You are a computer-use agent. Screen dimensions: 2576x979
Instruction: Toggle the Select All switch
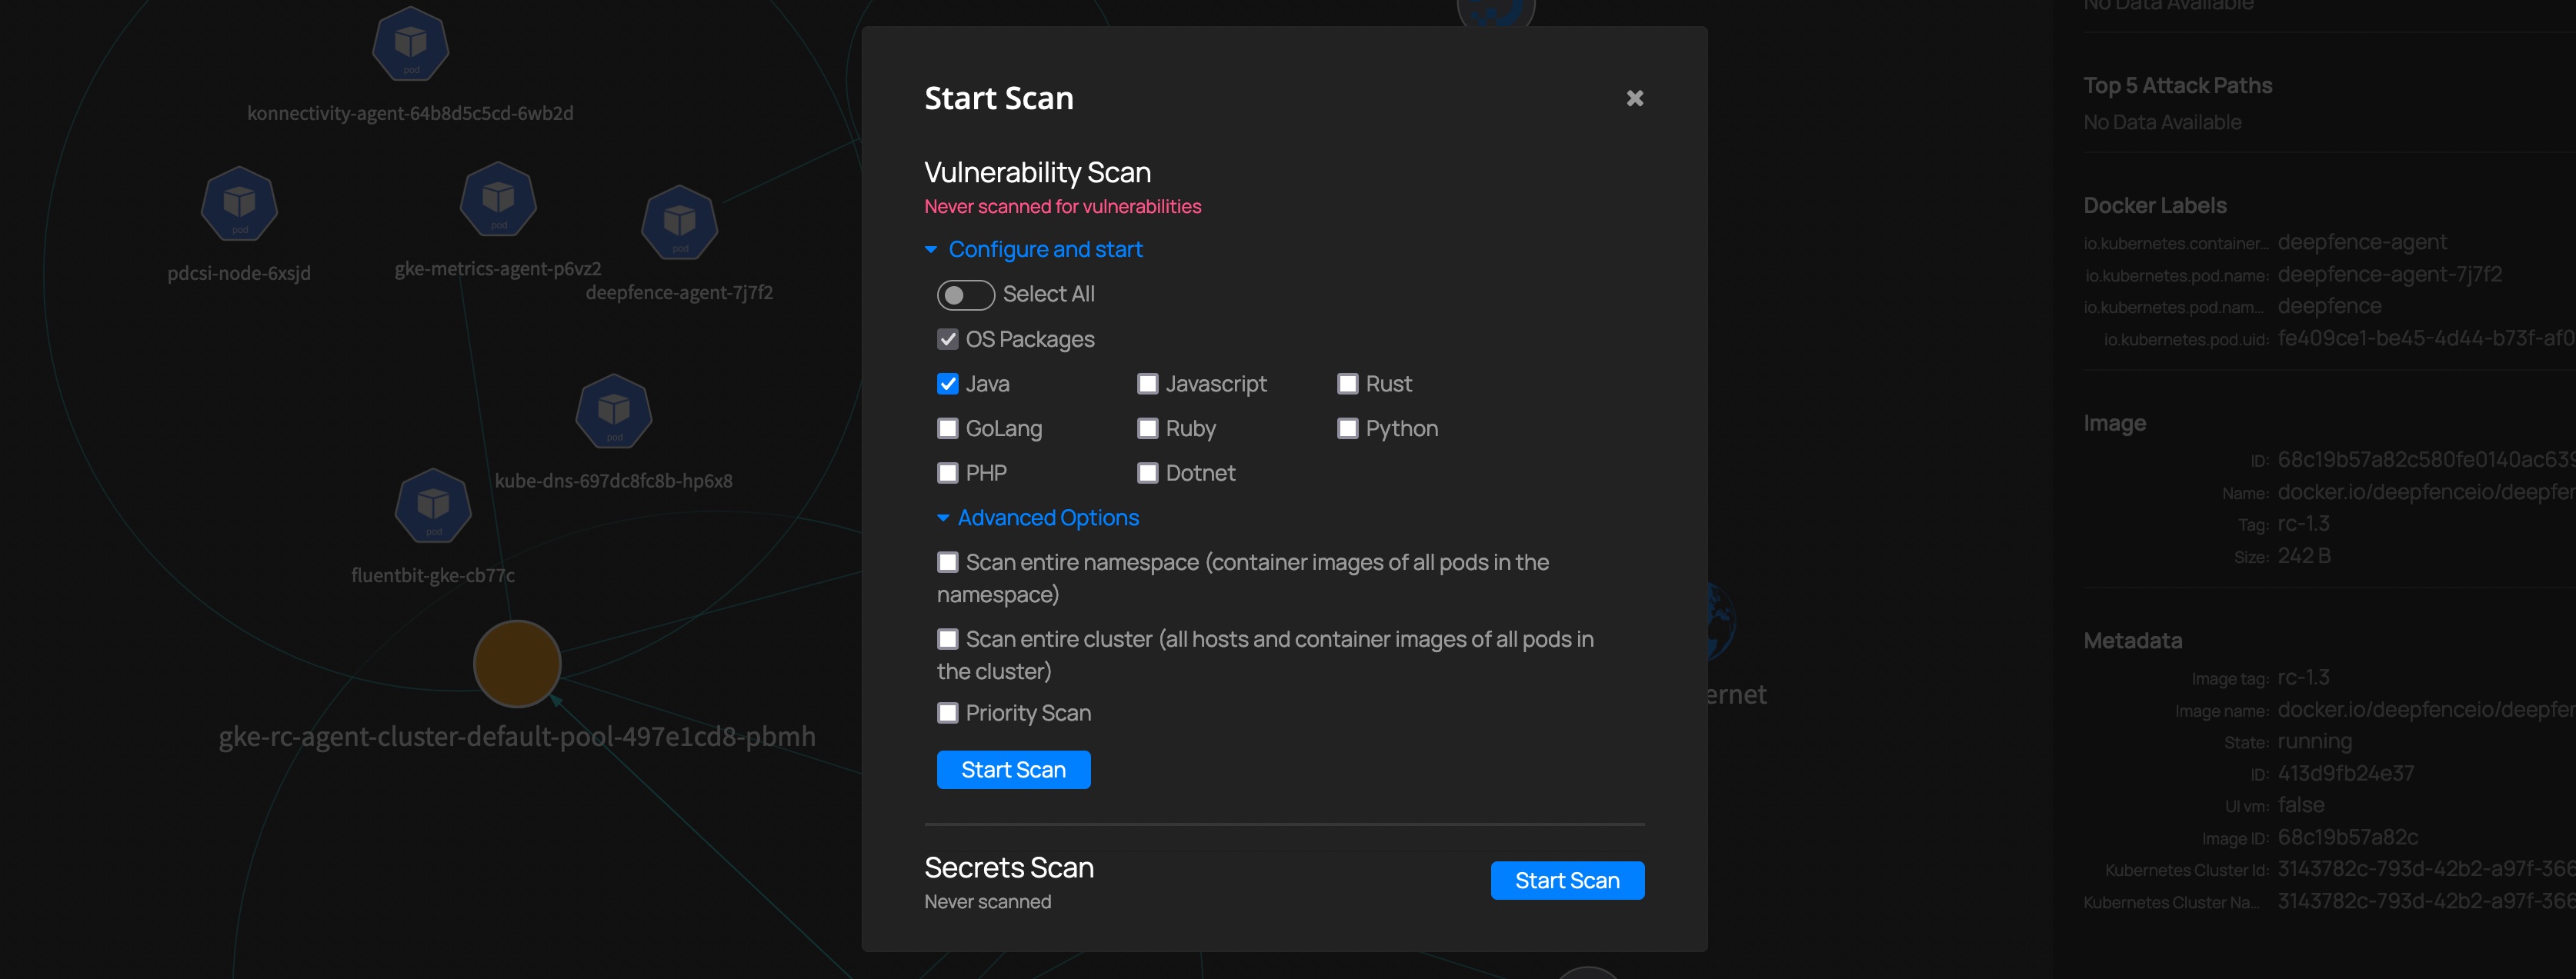click(965, 295)
